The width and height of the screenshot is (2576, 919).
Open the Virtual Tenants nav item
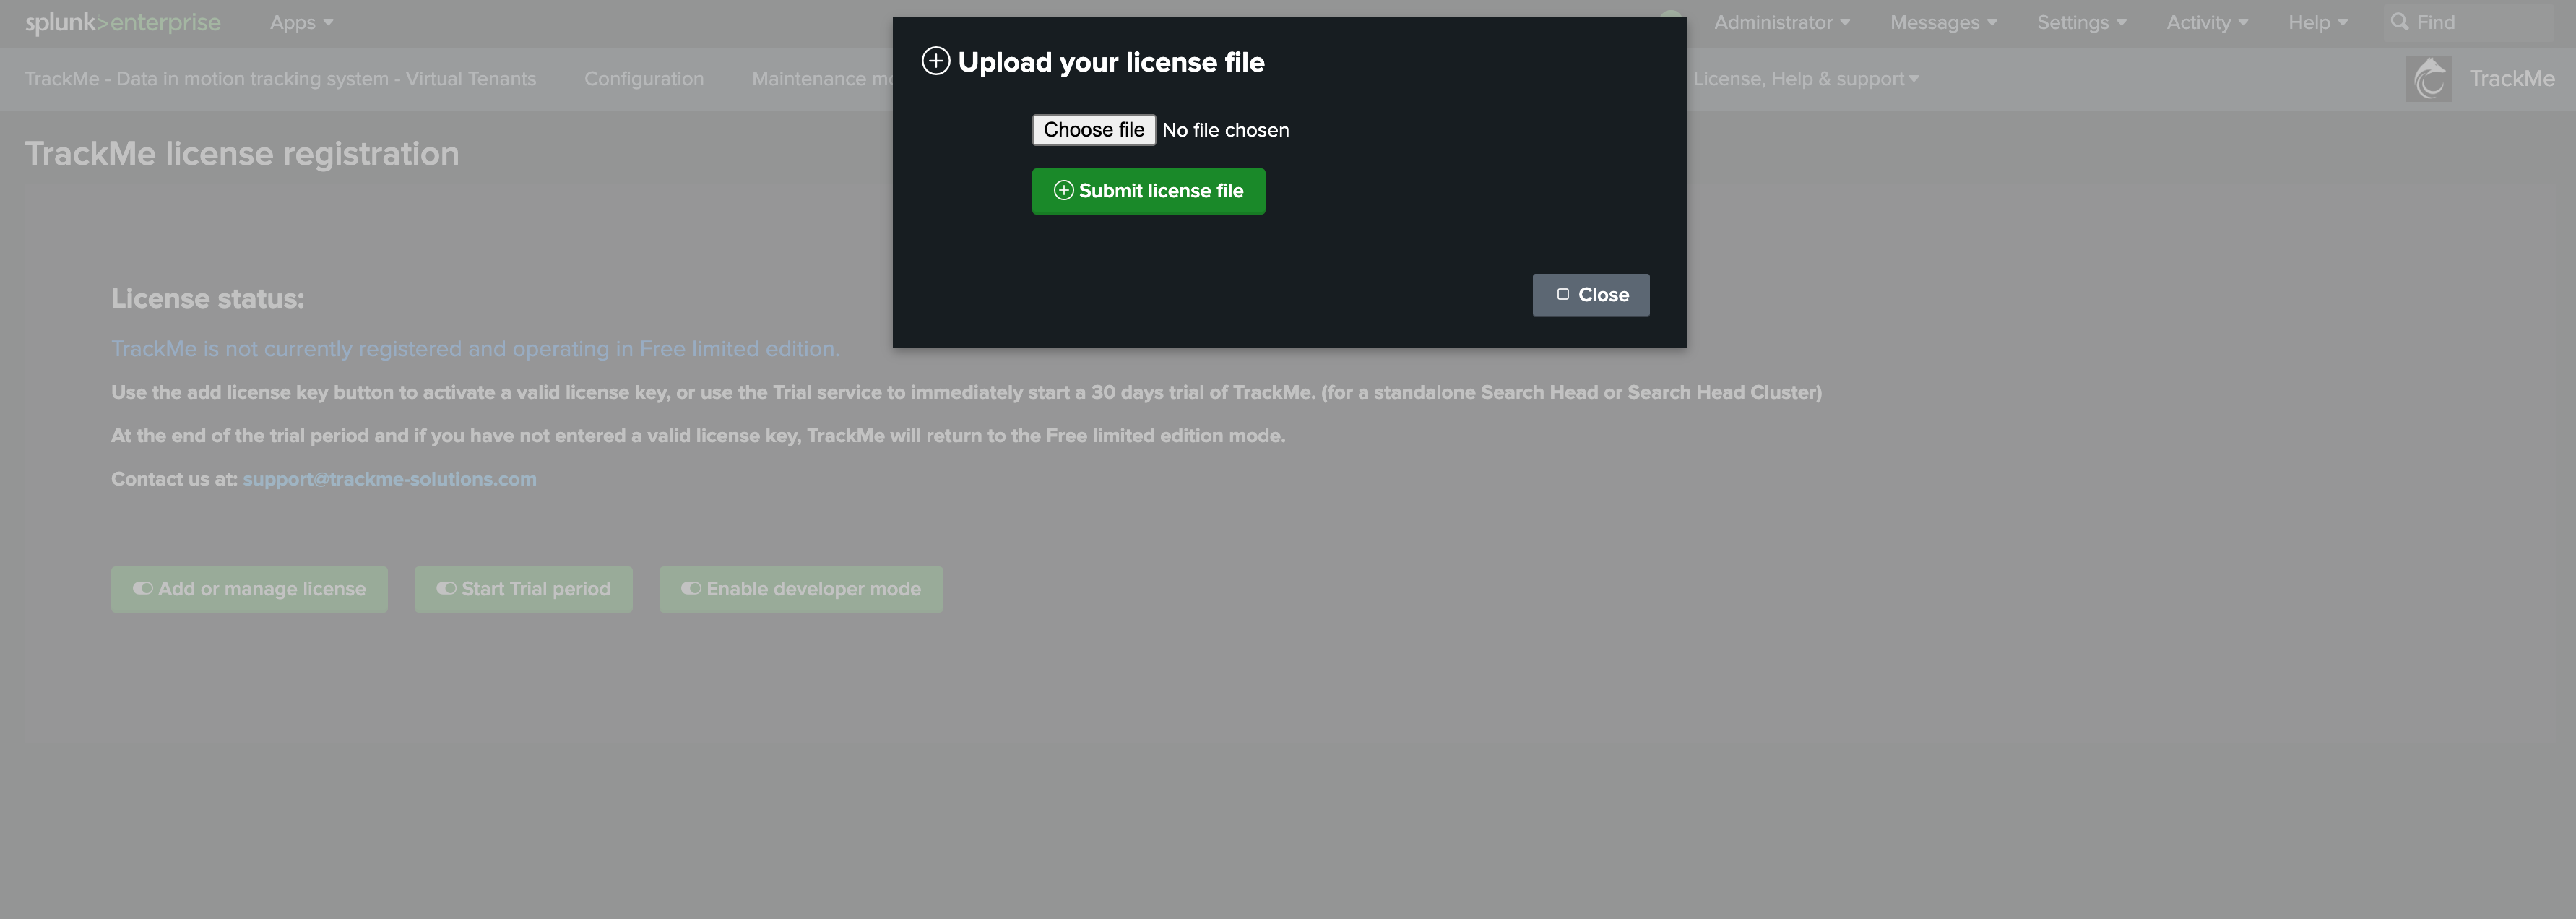pos(280,79)
